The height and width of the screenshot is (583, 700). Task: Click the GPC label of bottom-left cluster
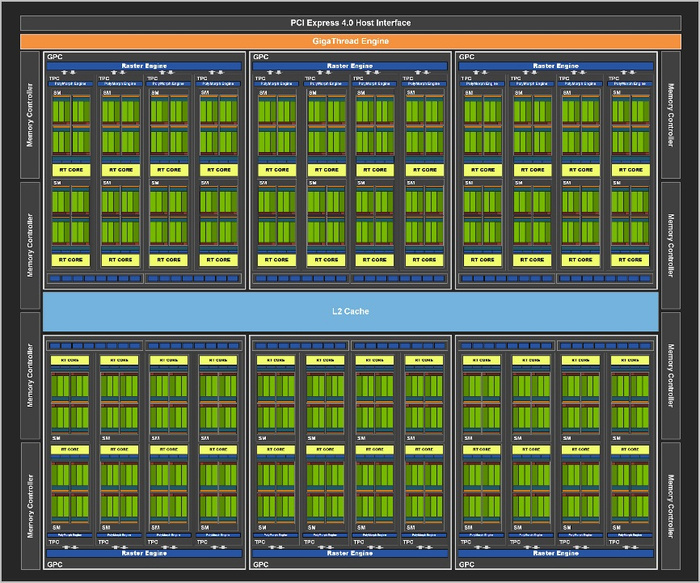[54, 565]
